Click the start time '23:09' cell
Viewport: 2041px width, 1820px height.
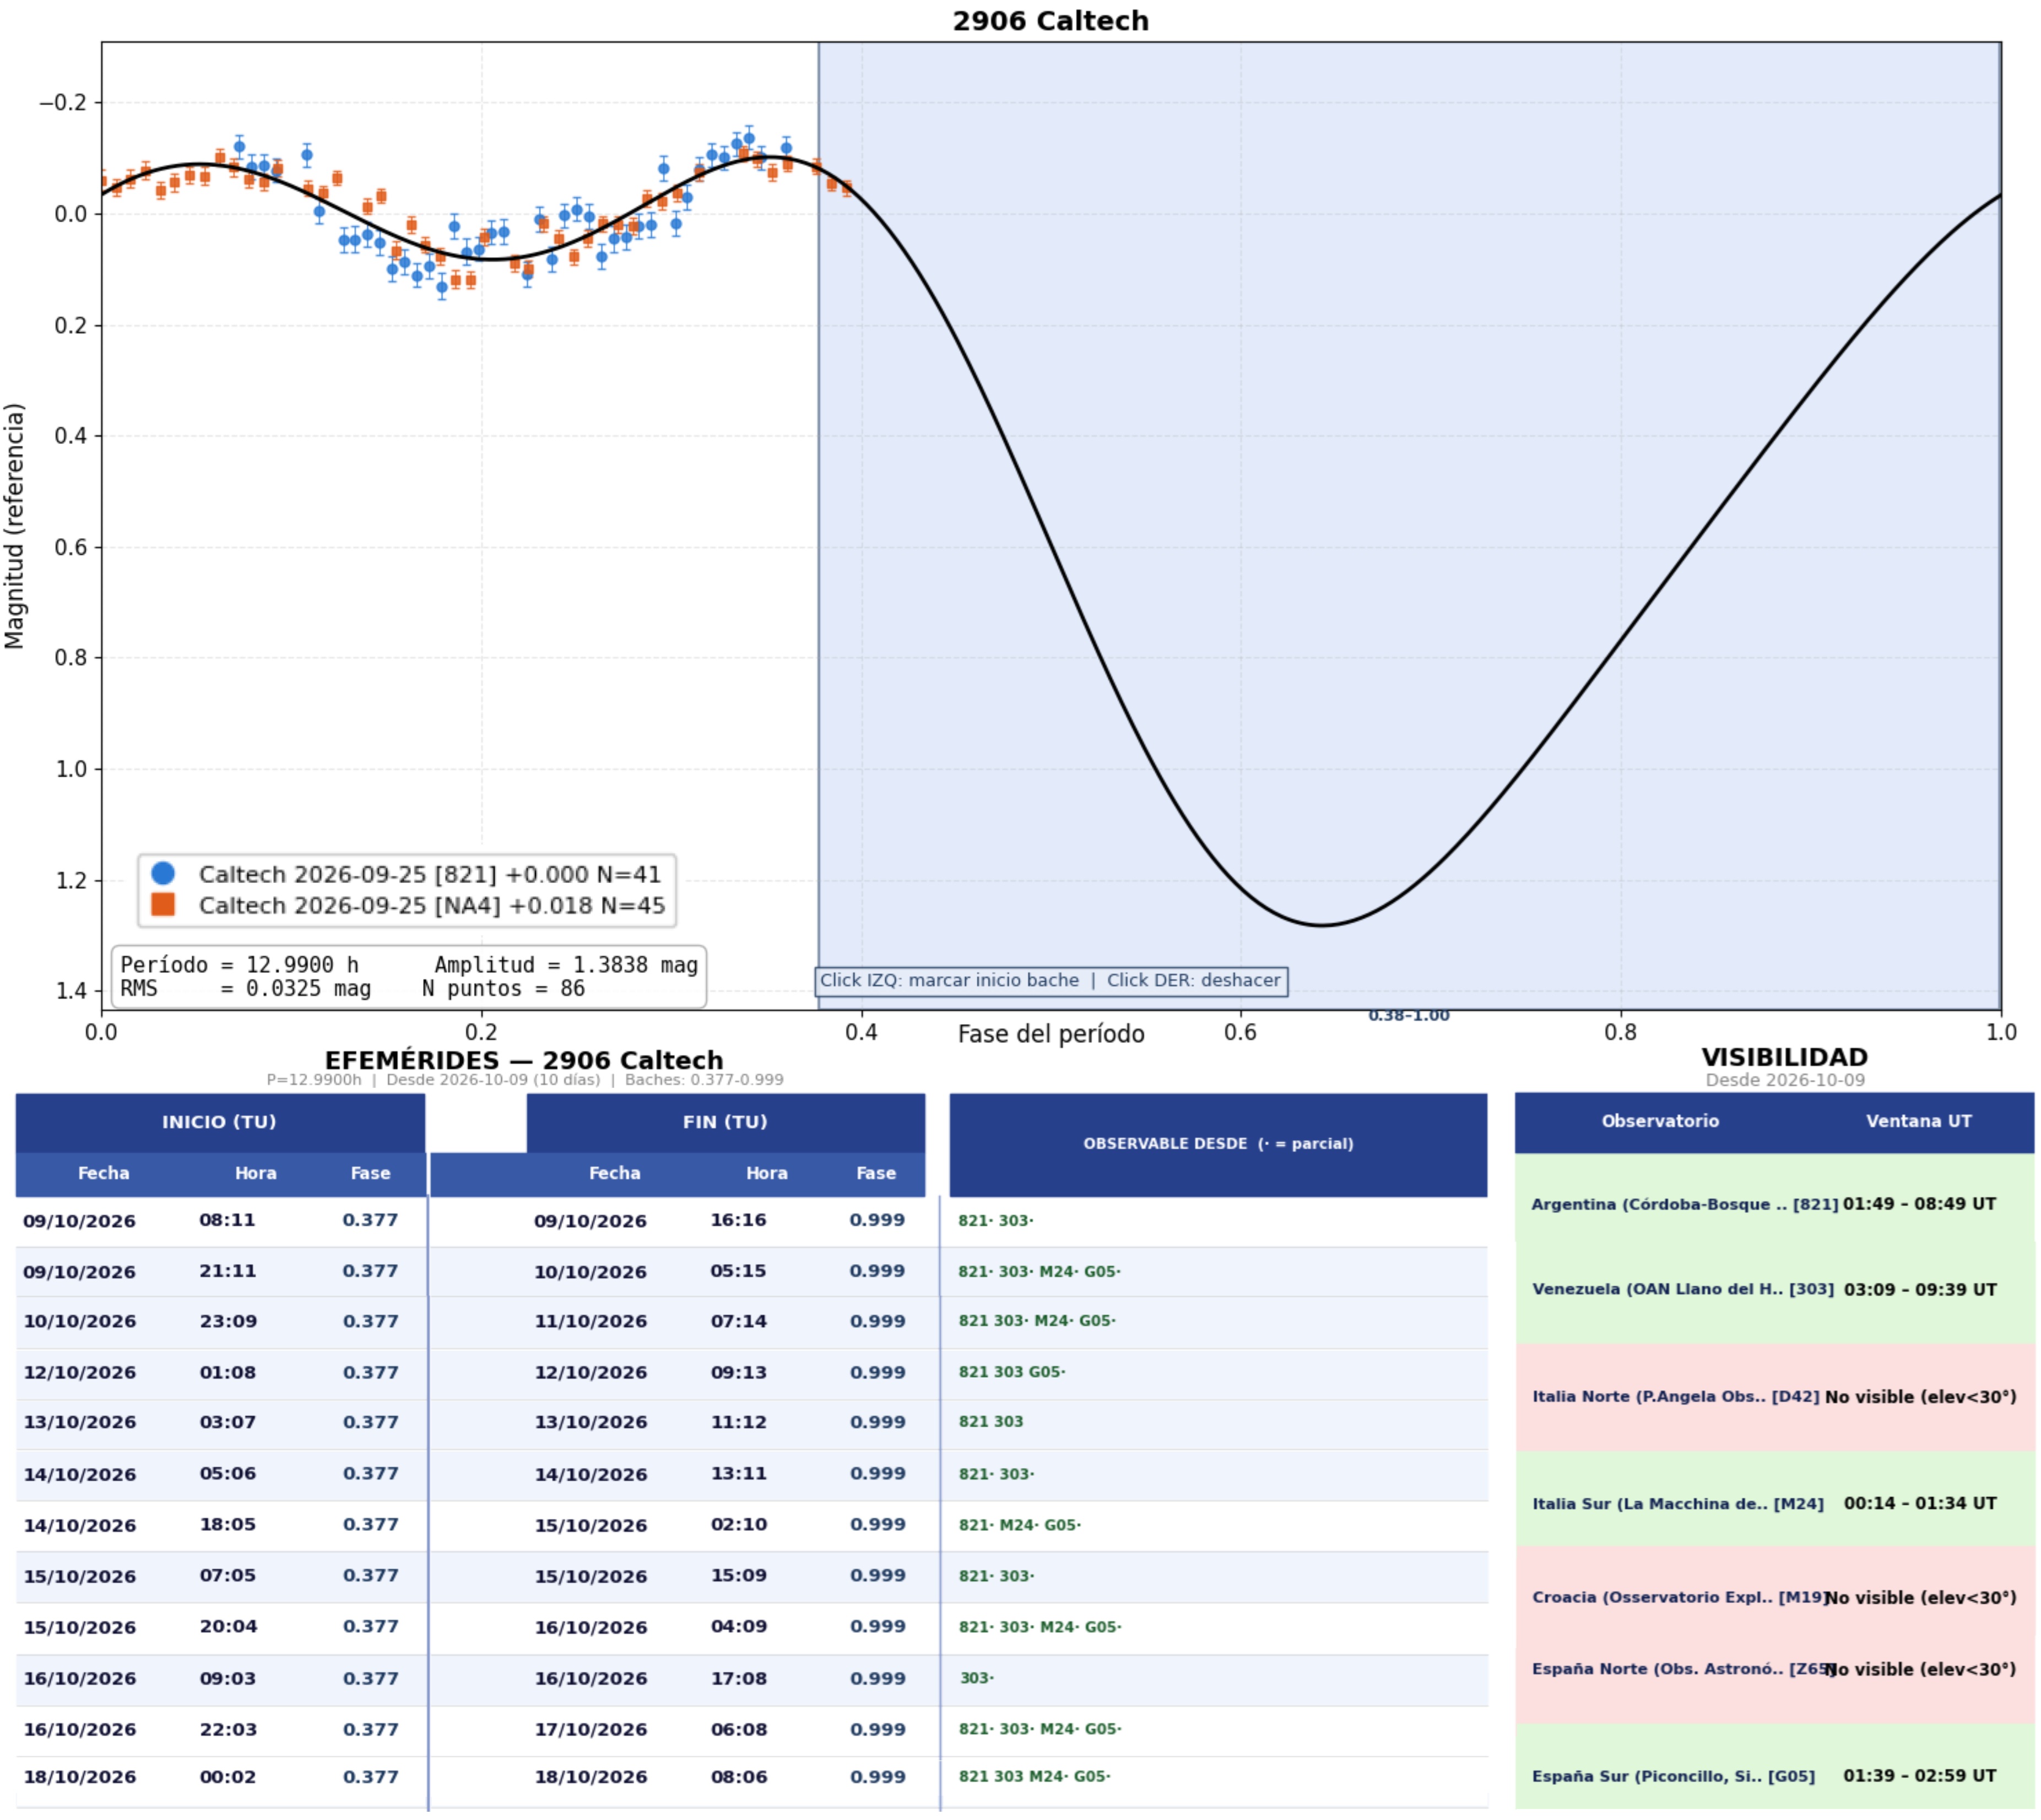tap(228, 1321)
